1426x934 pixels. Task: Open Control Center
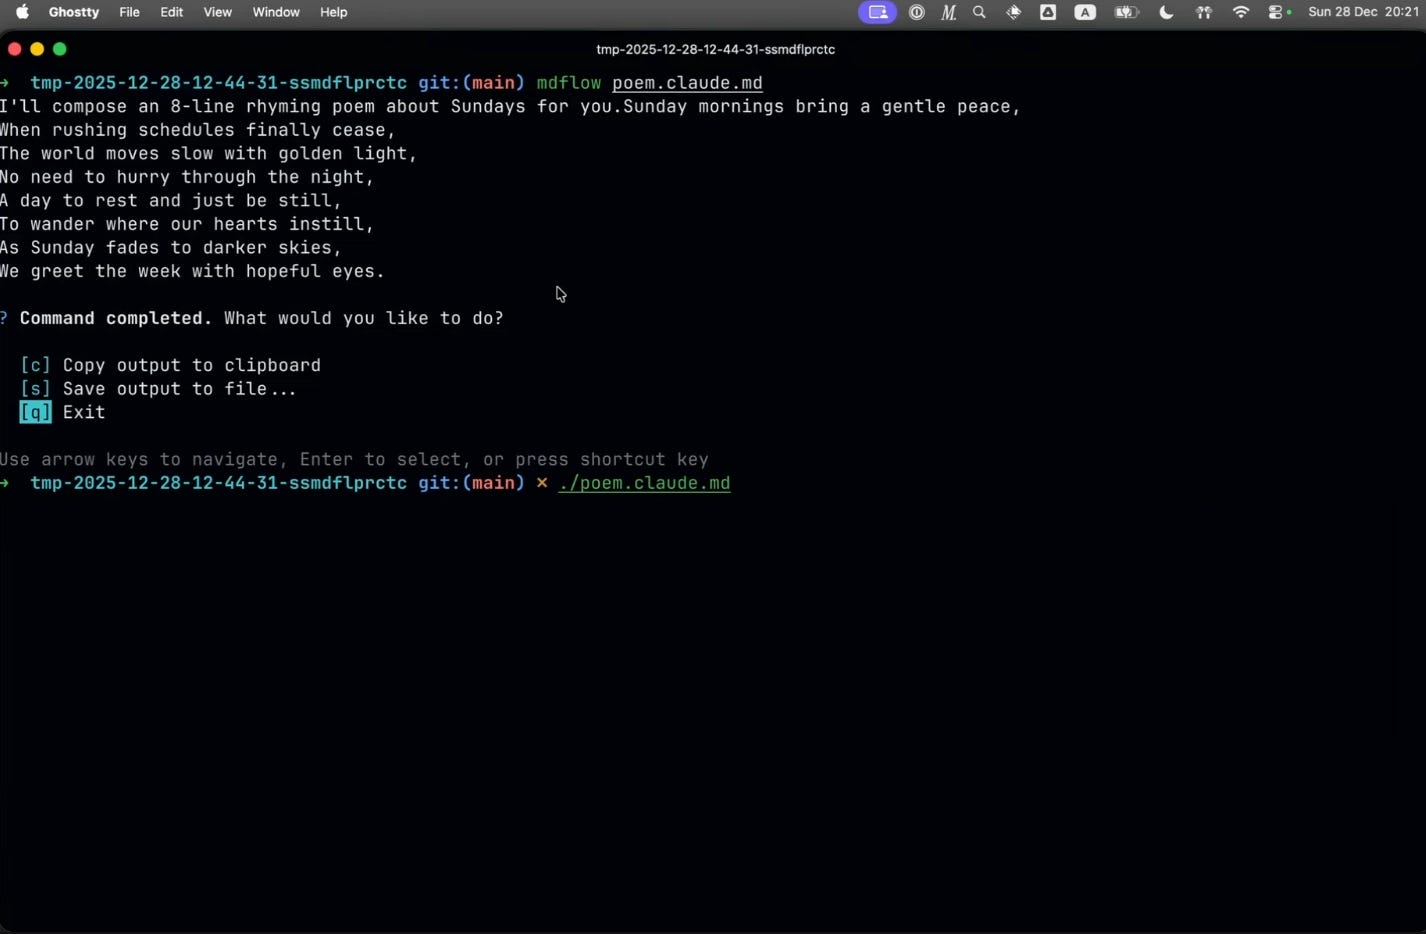[x=1277, y=12]
